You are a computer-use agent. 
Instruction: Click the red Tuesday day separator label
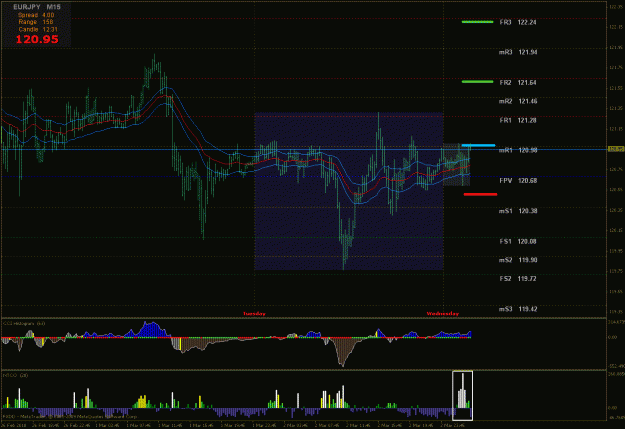tap(254, 314)
